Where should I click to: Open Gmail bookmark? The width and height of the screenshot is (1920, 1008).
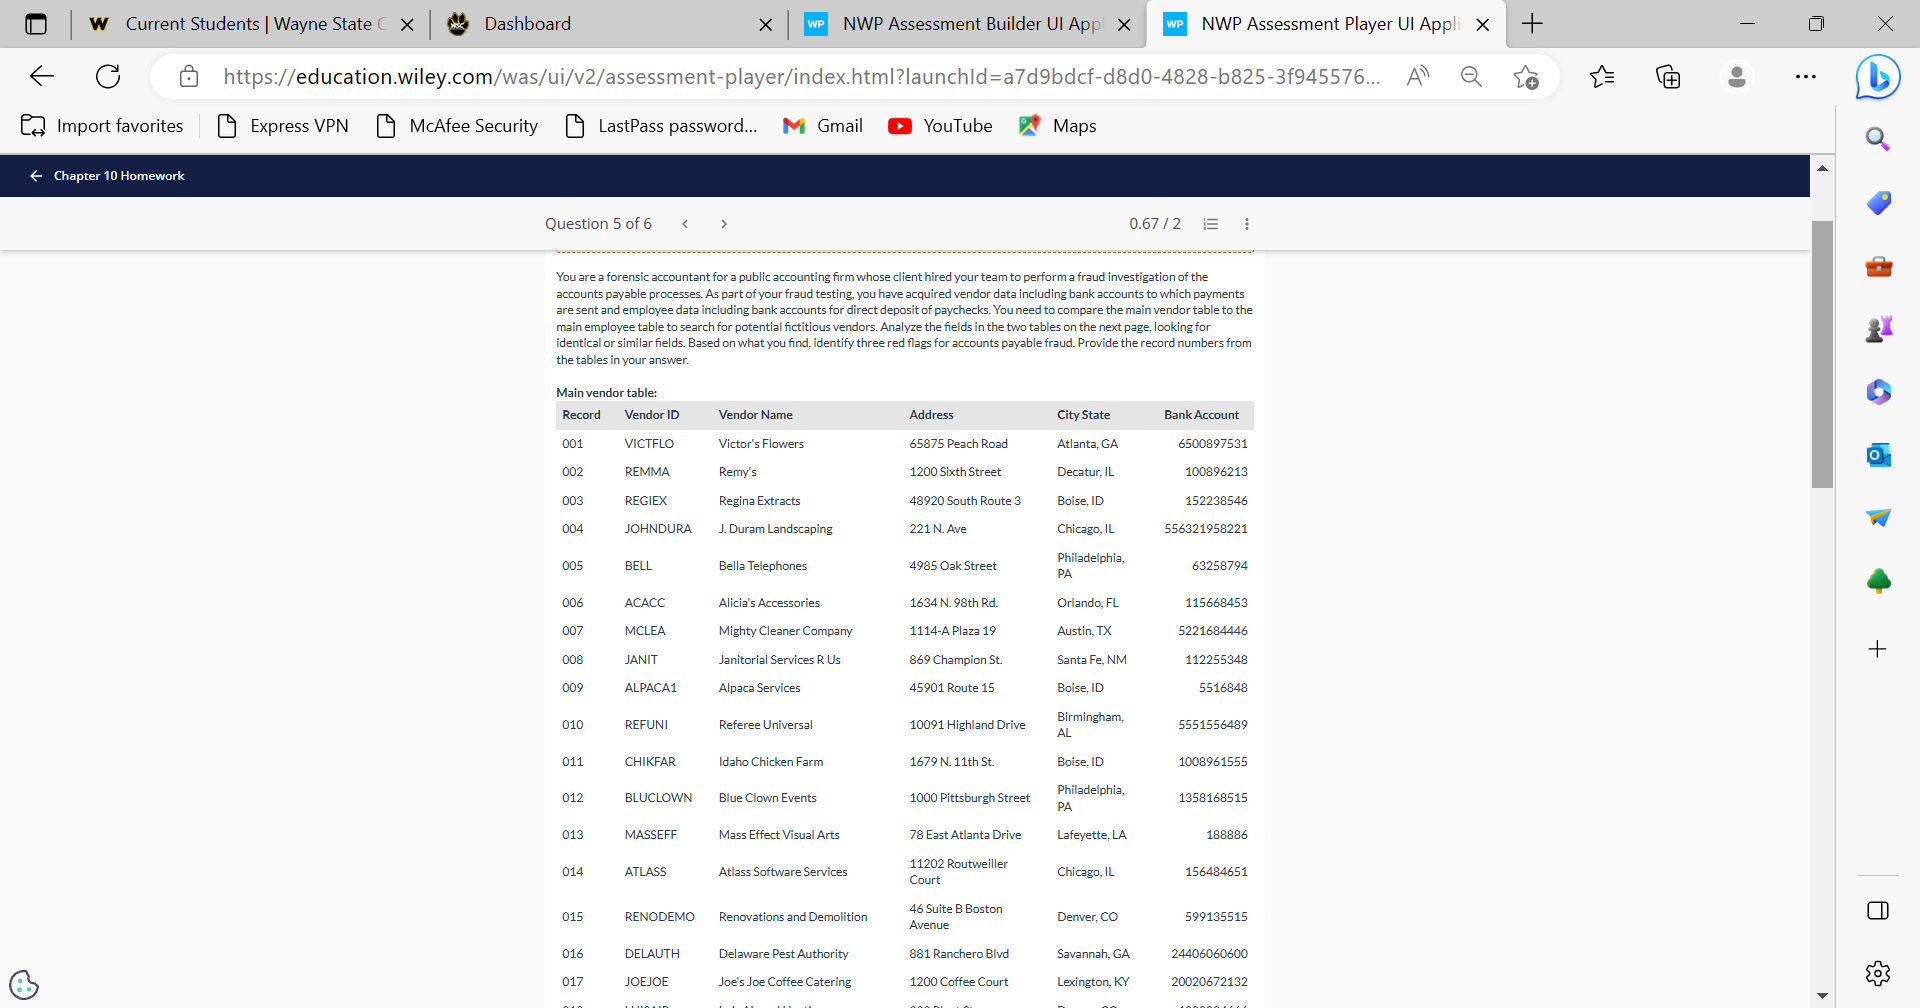pos(822,126)
